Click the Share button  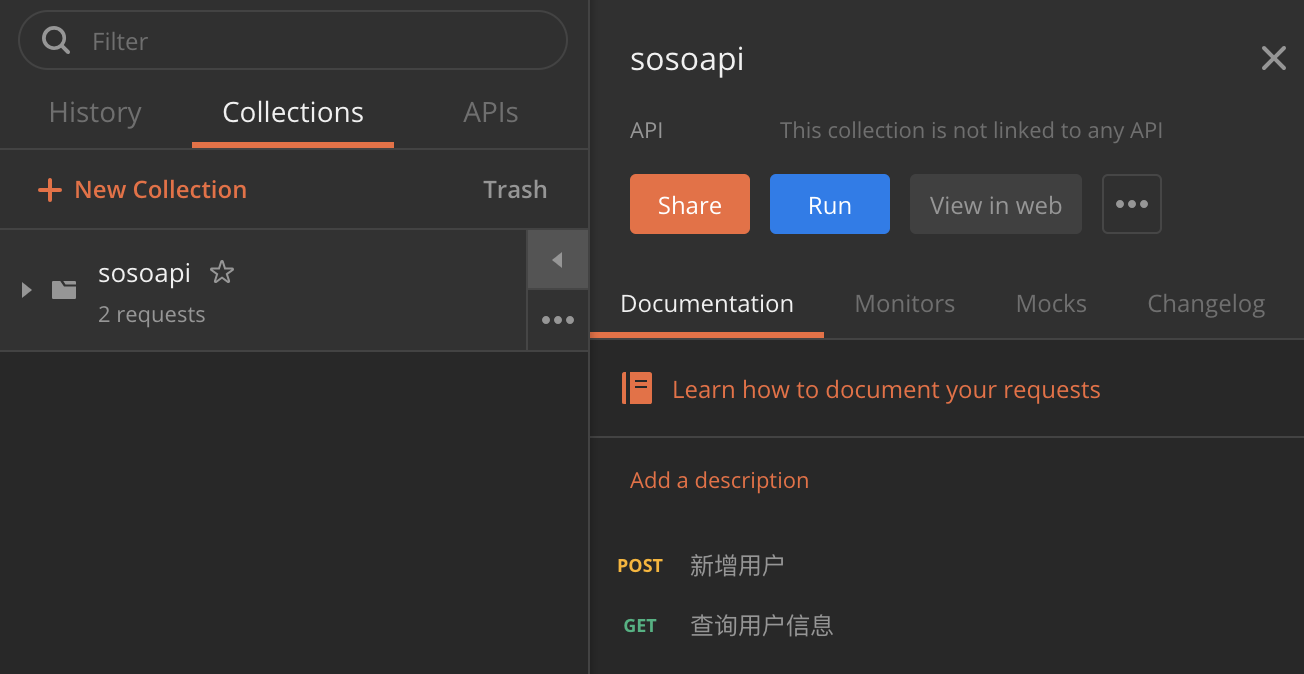690,204
